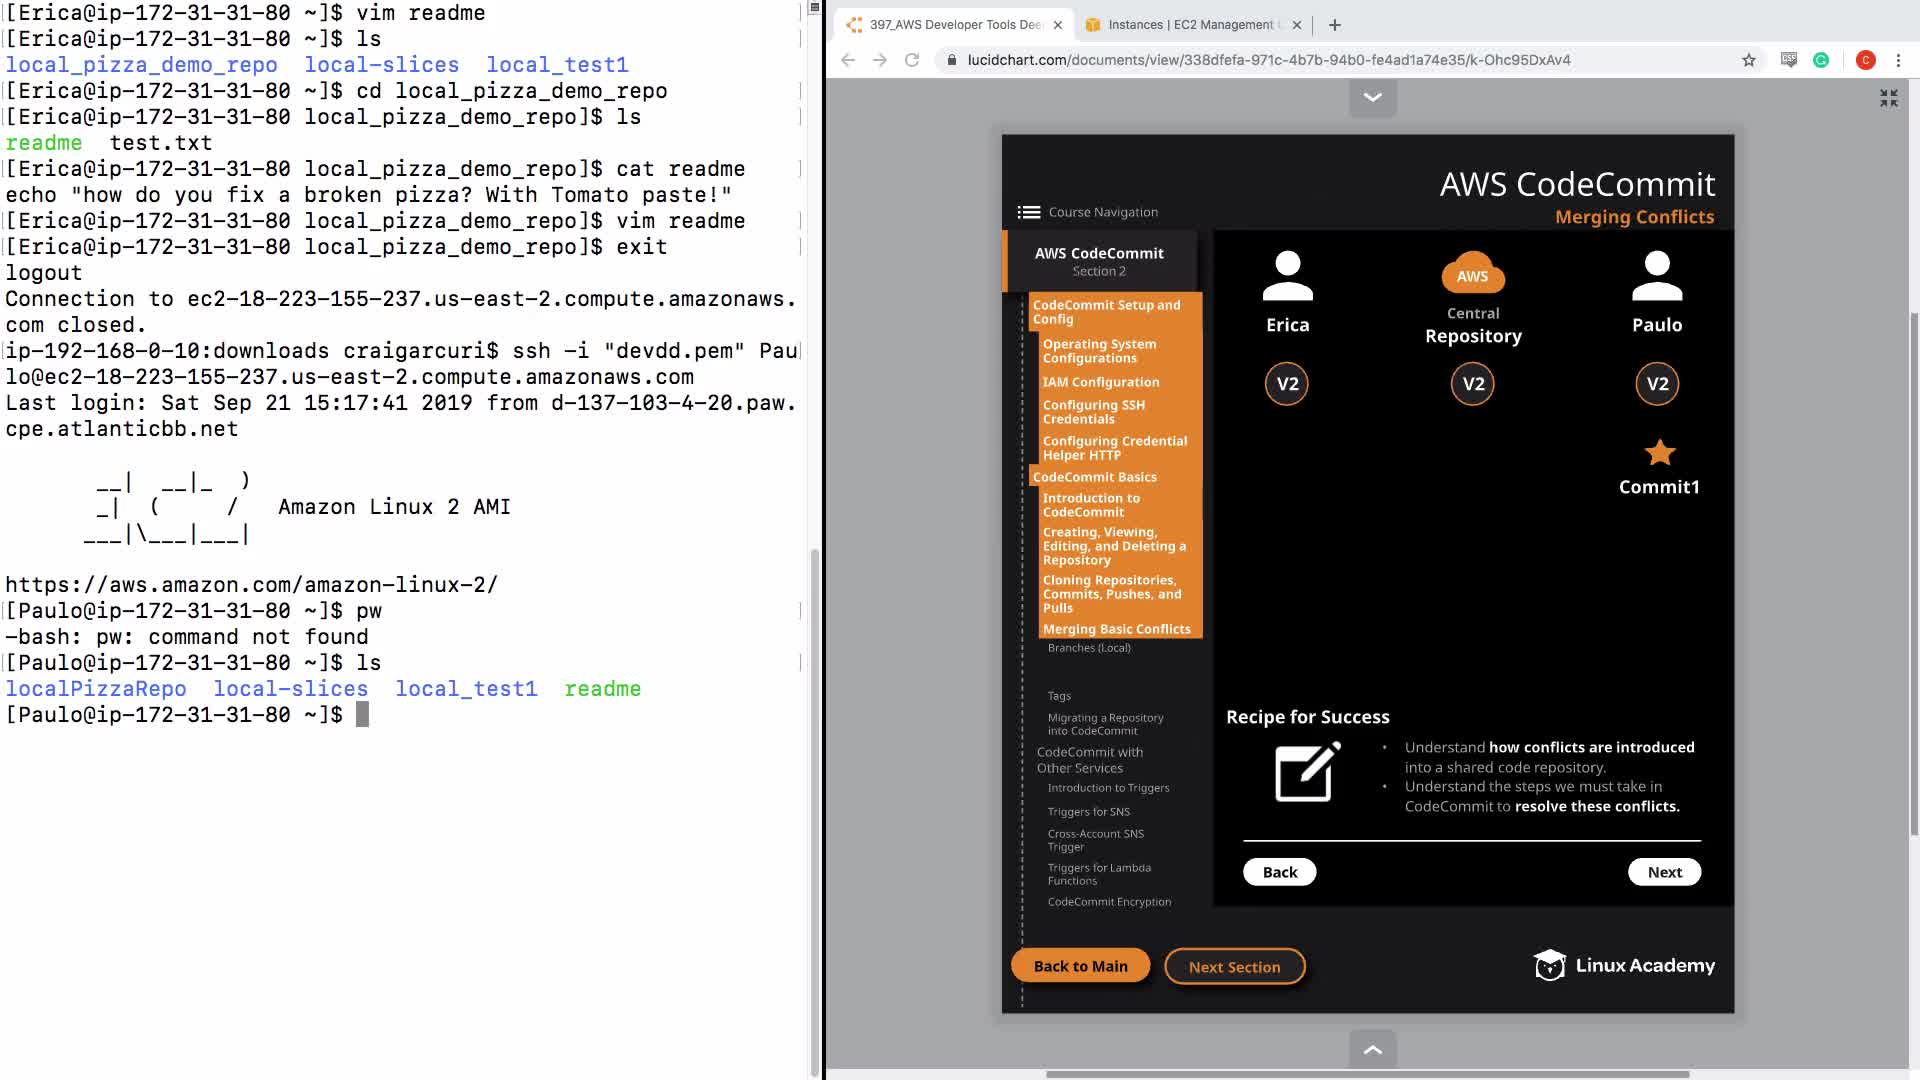Click the exit fullscreen icon
This screenshot has height=1080, width=1920.
(x=1888, y=98)
